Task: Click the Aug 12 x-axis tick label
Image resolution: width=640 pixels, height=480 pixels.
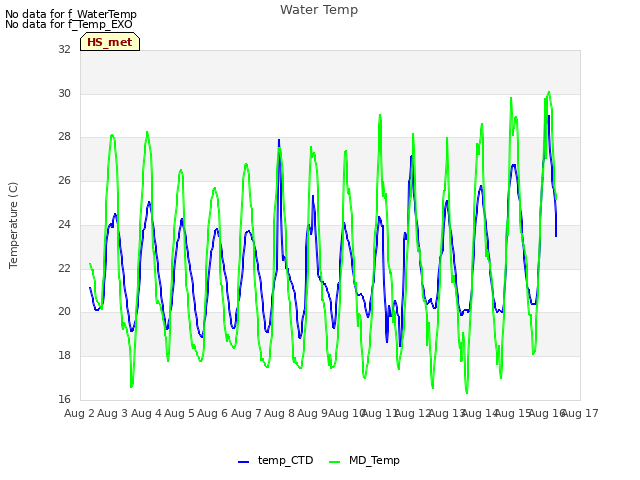Action: (413, 413)
